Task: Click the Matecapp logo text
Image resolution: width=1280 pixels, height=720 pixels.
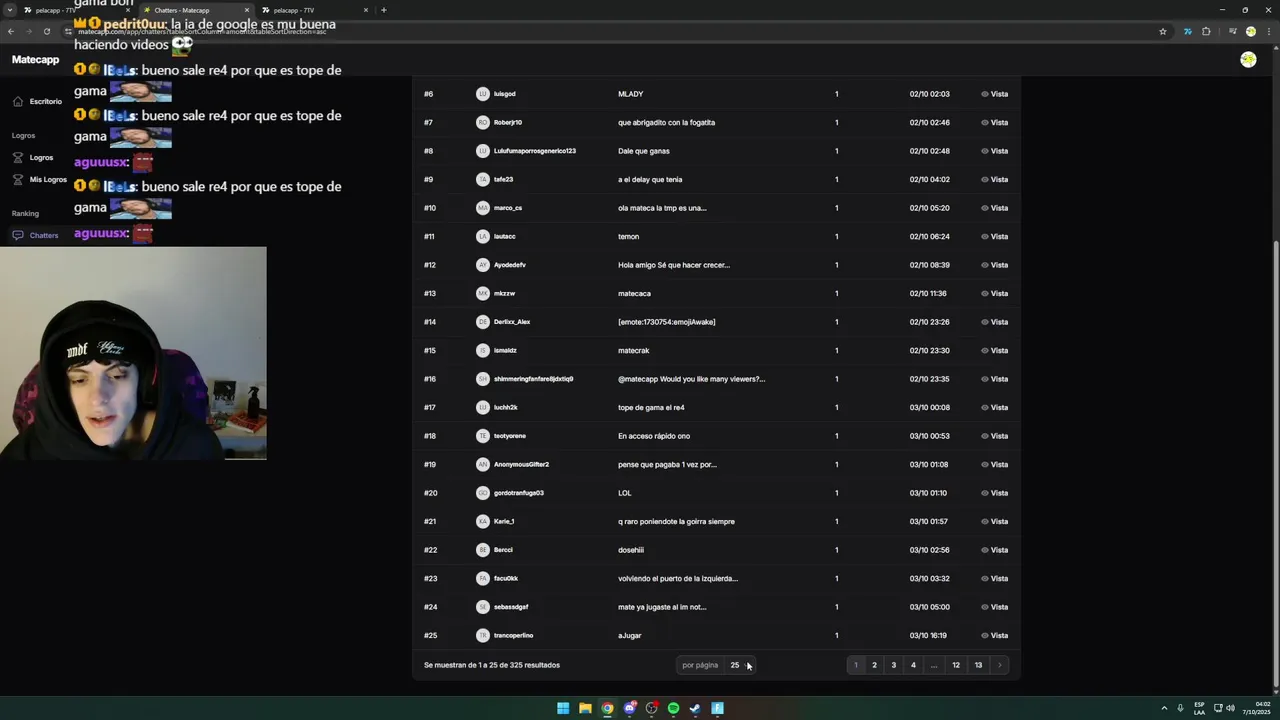Action: 35,60
